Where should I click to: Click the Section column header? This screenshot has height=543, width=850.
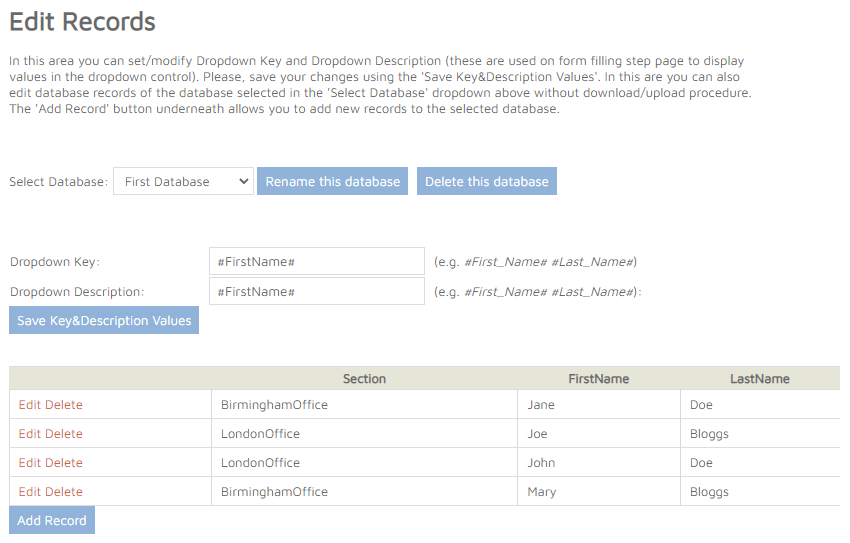(x=364, y=379)
